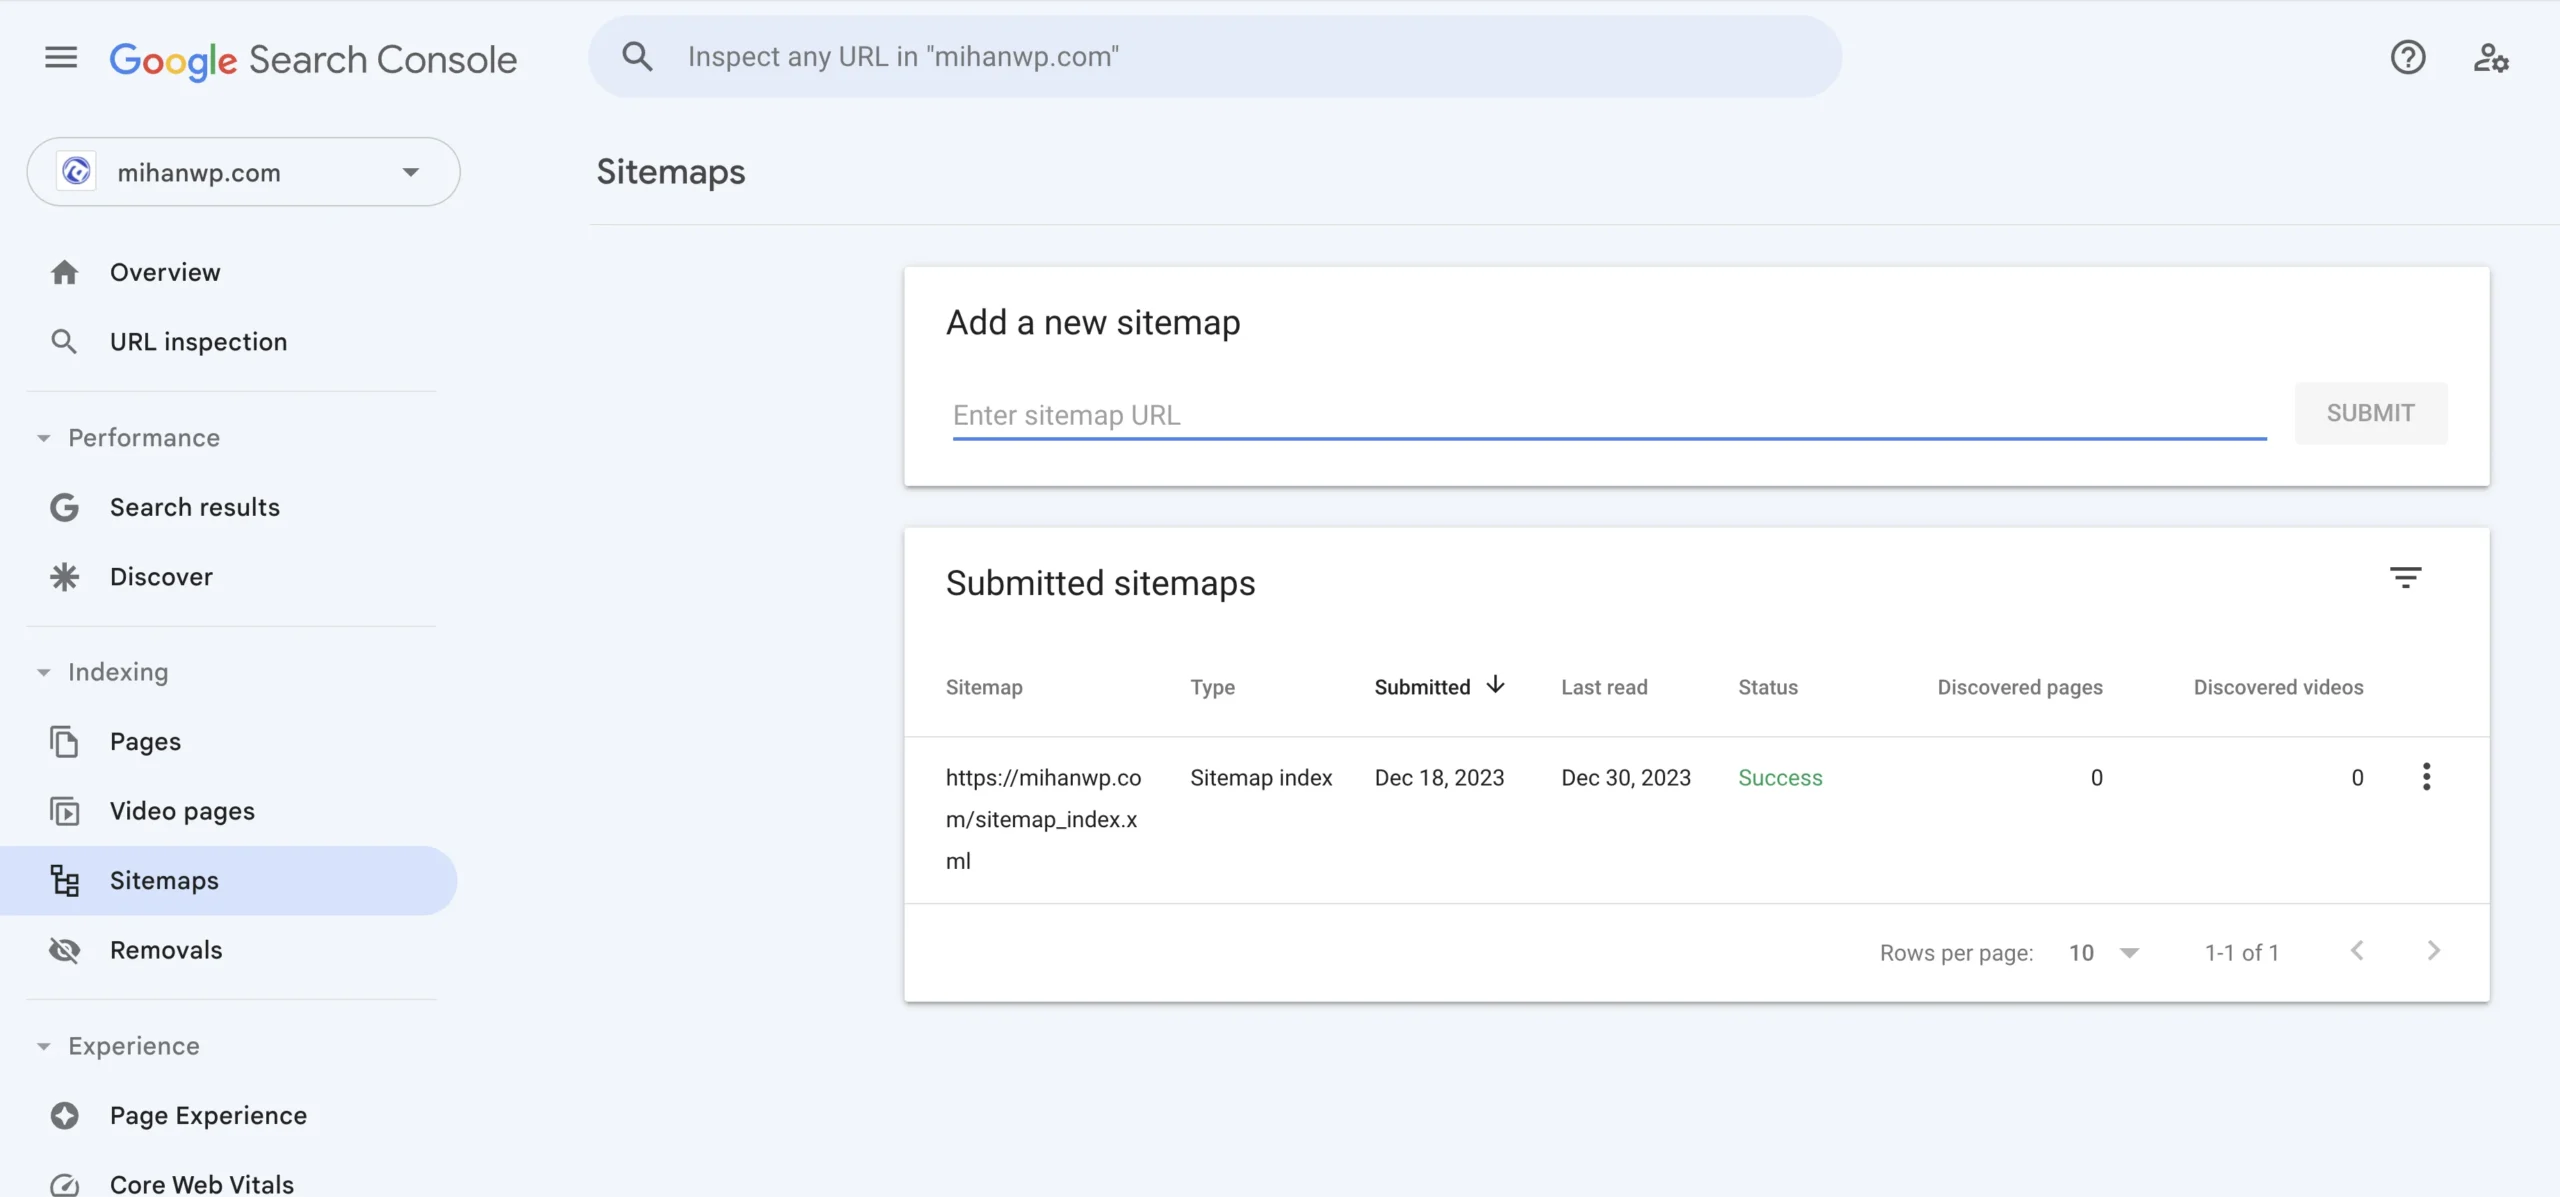Screen dimensions: 2560x1197
Task: Click the 1-1 of 1 pagination text
Action: tap(2242, 953)
